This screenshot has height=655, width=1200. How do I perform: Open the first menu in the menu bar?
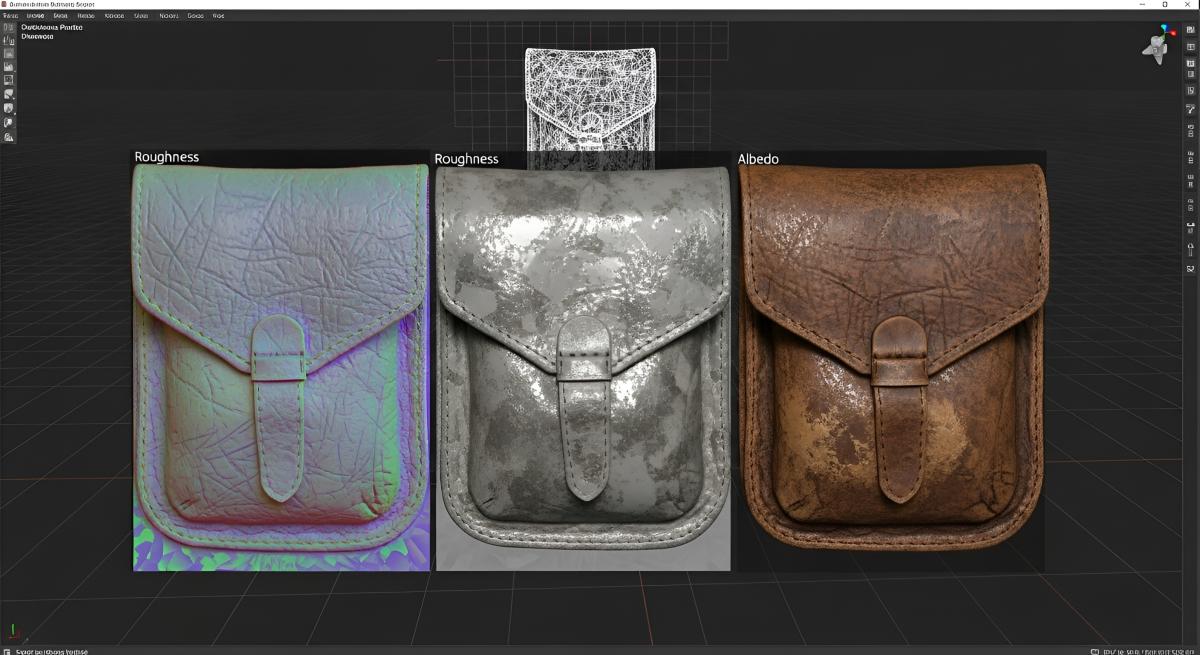9,16
